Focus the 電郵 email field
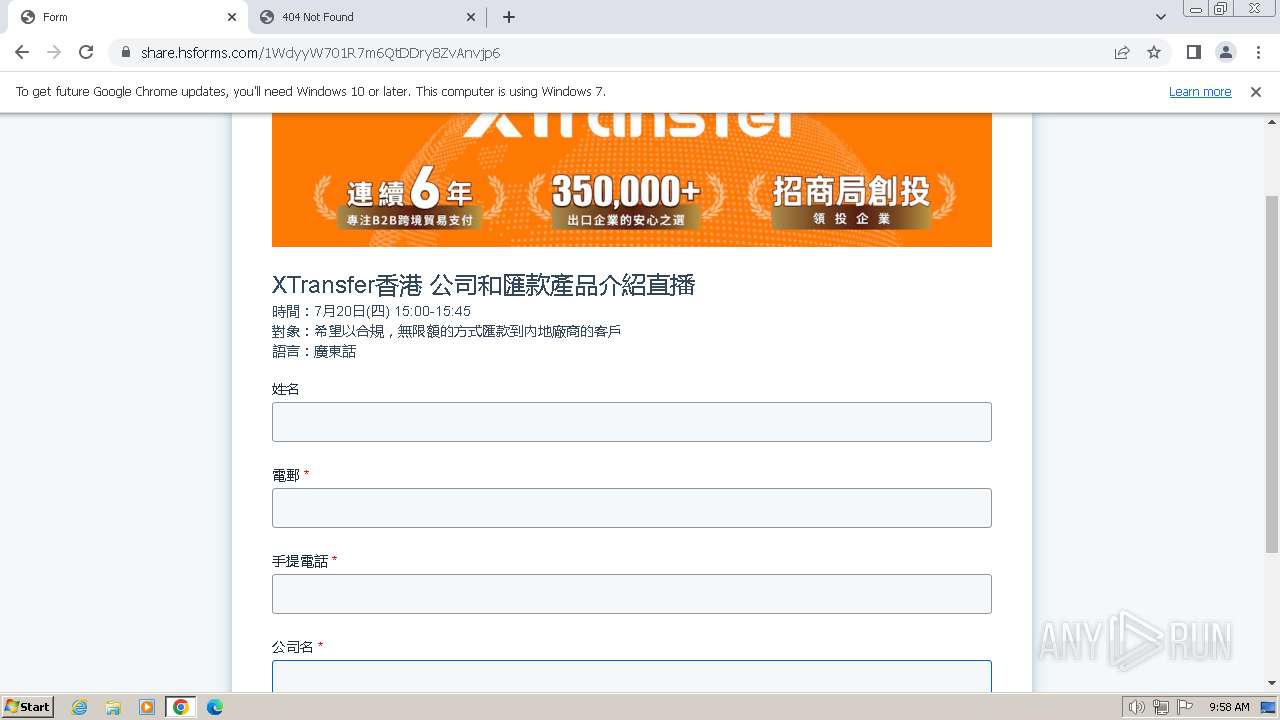 click(632, 508)
